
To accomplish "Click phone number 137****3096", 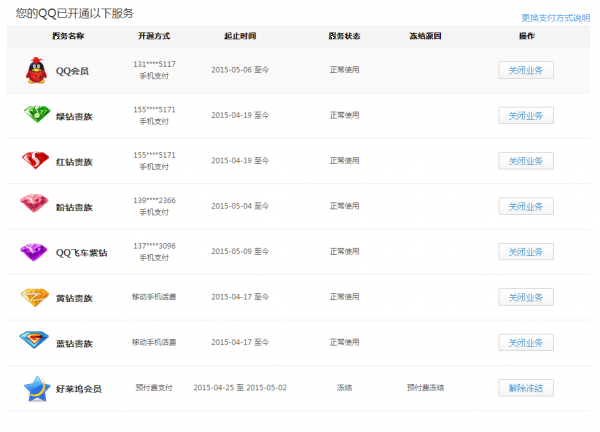I will click(154, 246).
